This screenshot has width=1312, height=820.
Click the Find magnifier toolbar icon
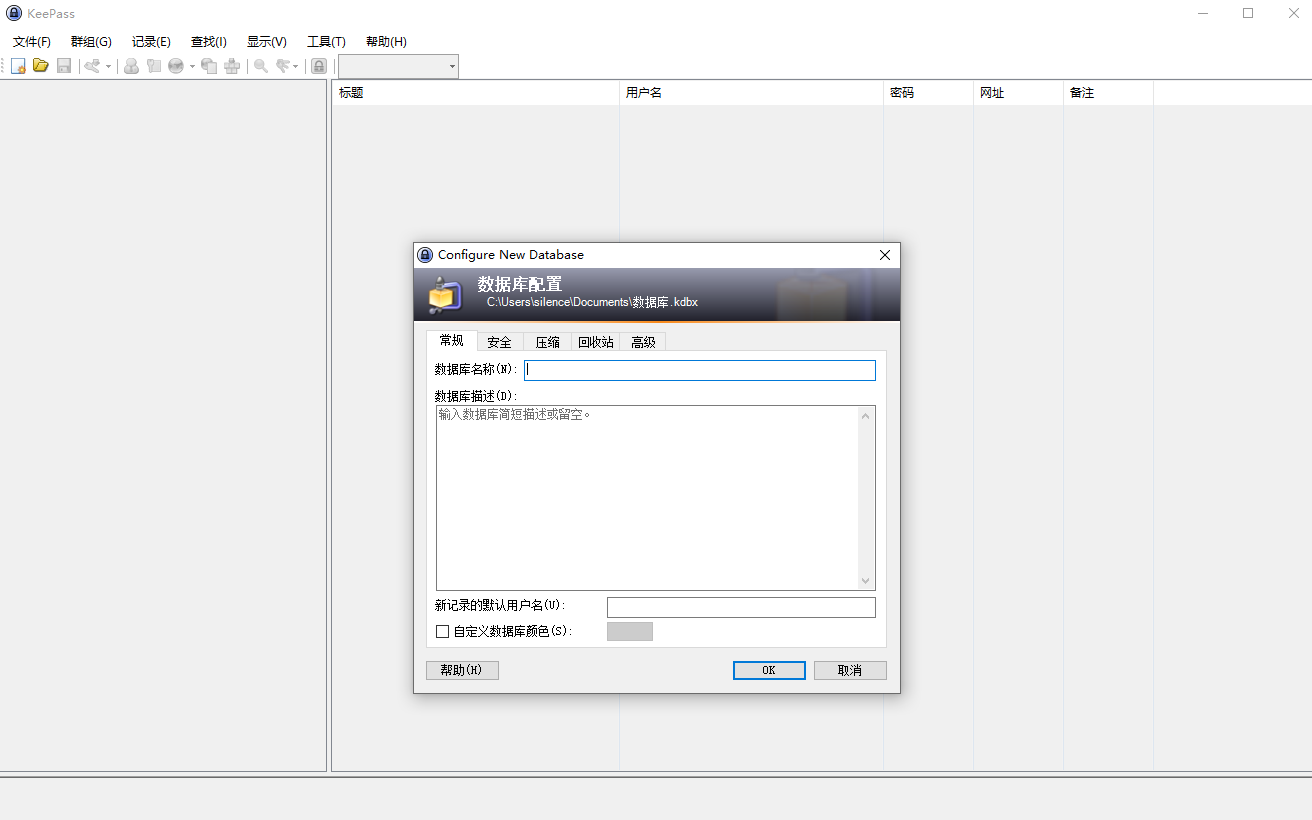261,66
